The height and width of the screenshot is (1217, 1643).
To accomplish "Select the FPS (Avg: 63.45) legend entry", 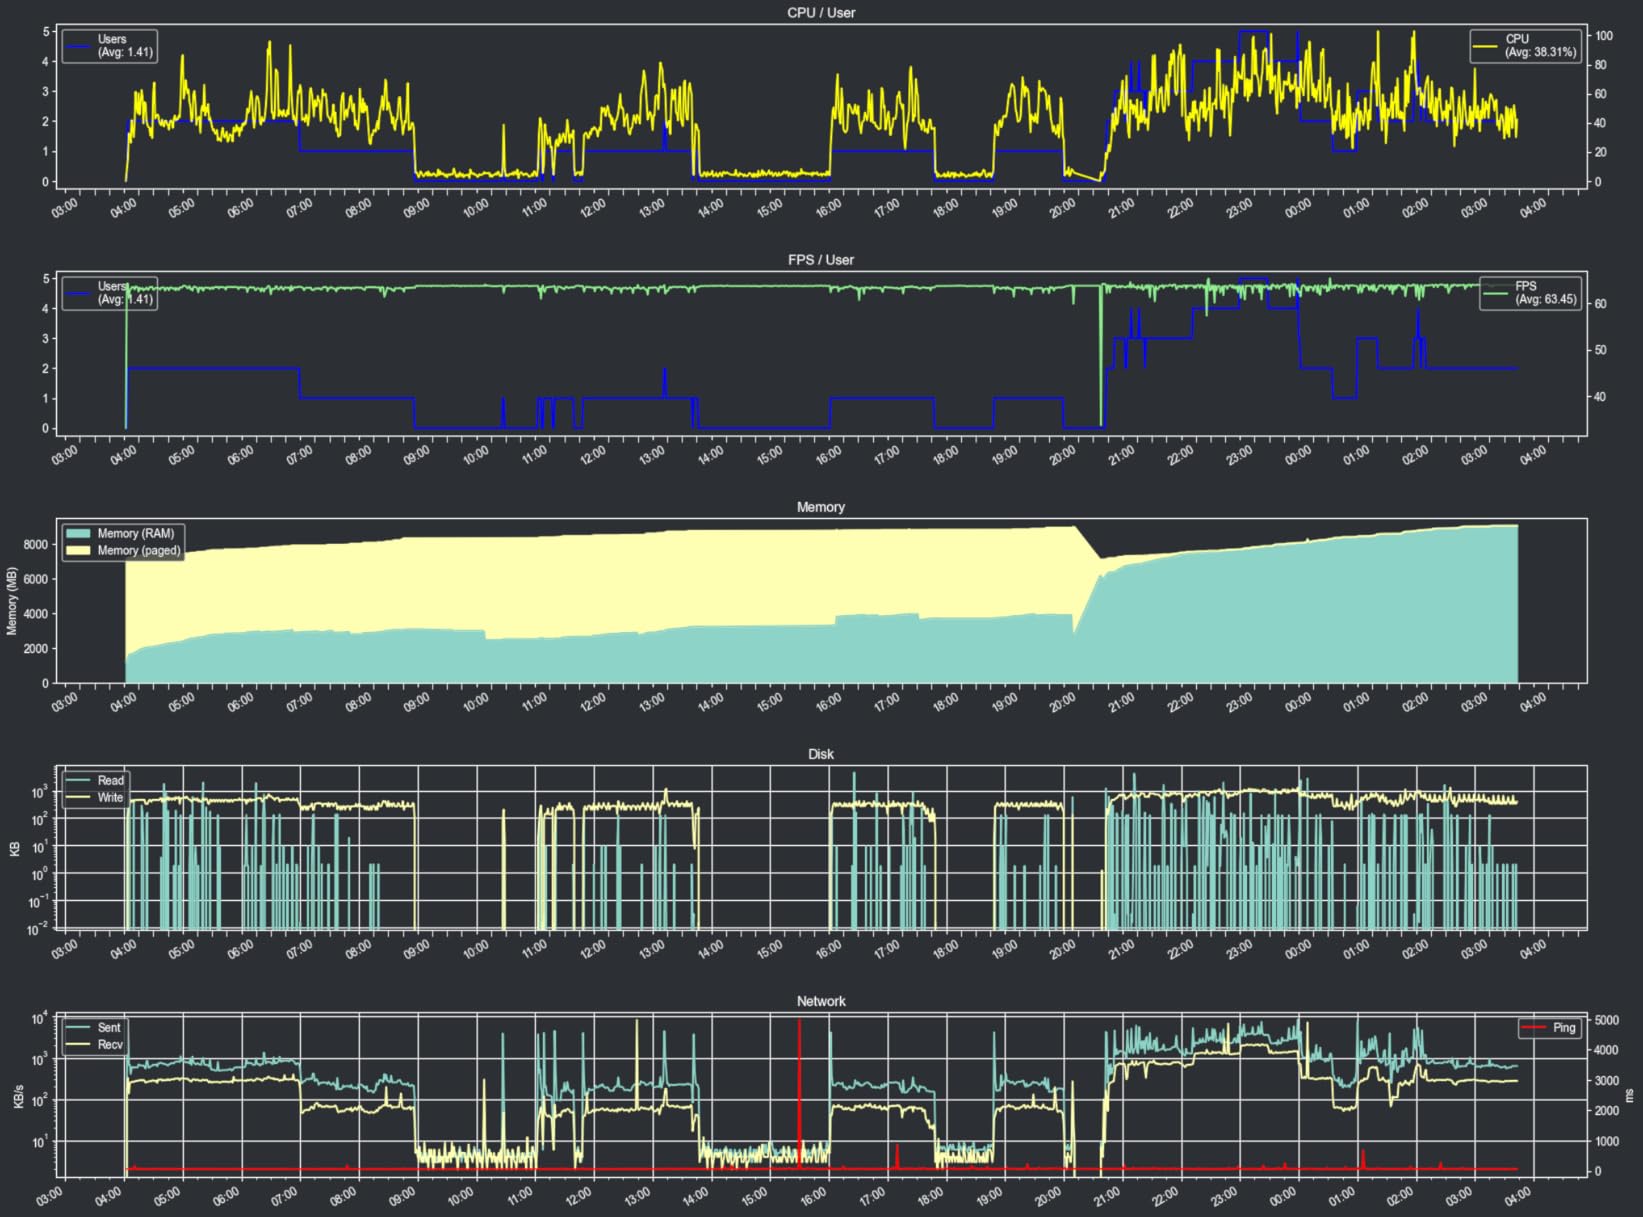I will pos(1531,293).
